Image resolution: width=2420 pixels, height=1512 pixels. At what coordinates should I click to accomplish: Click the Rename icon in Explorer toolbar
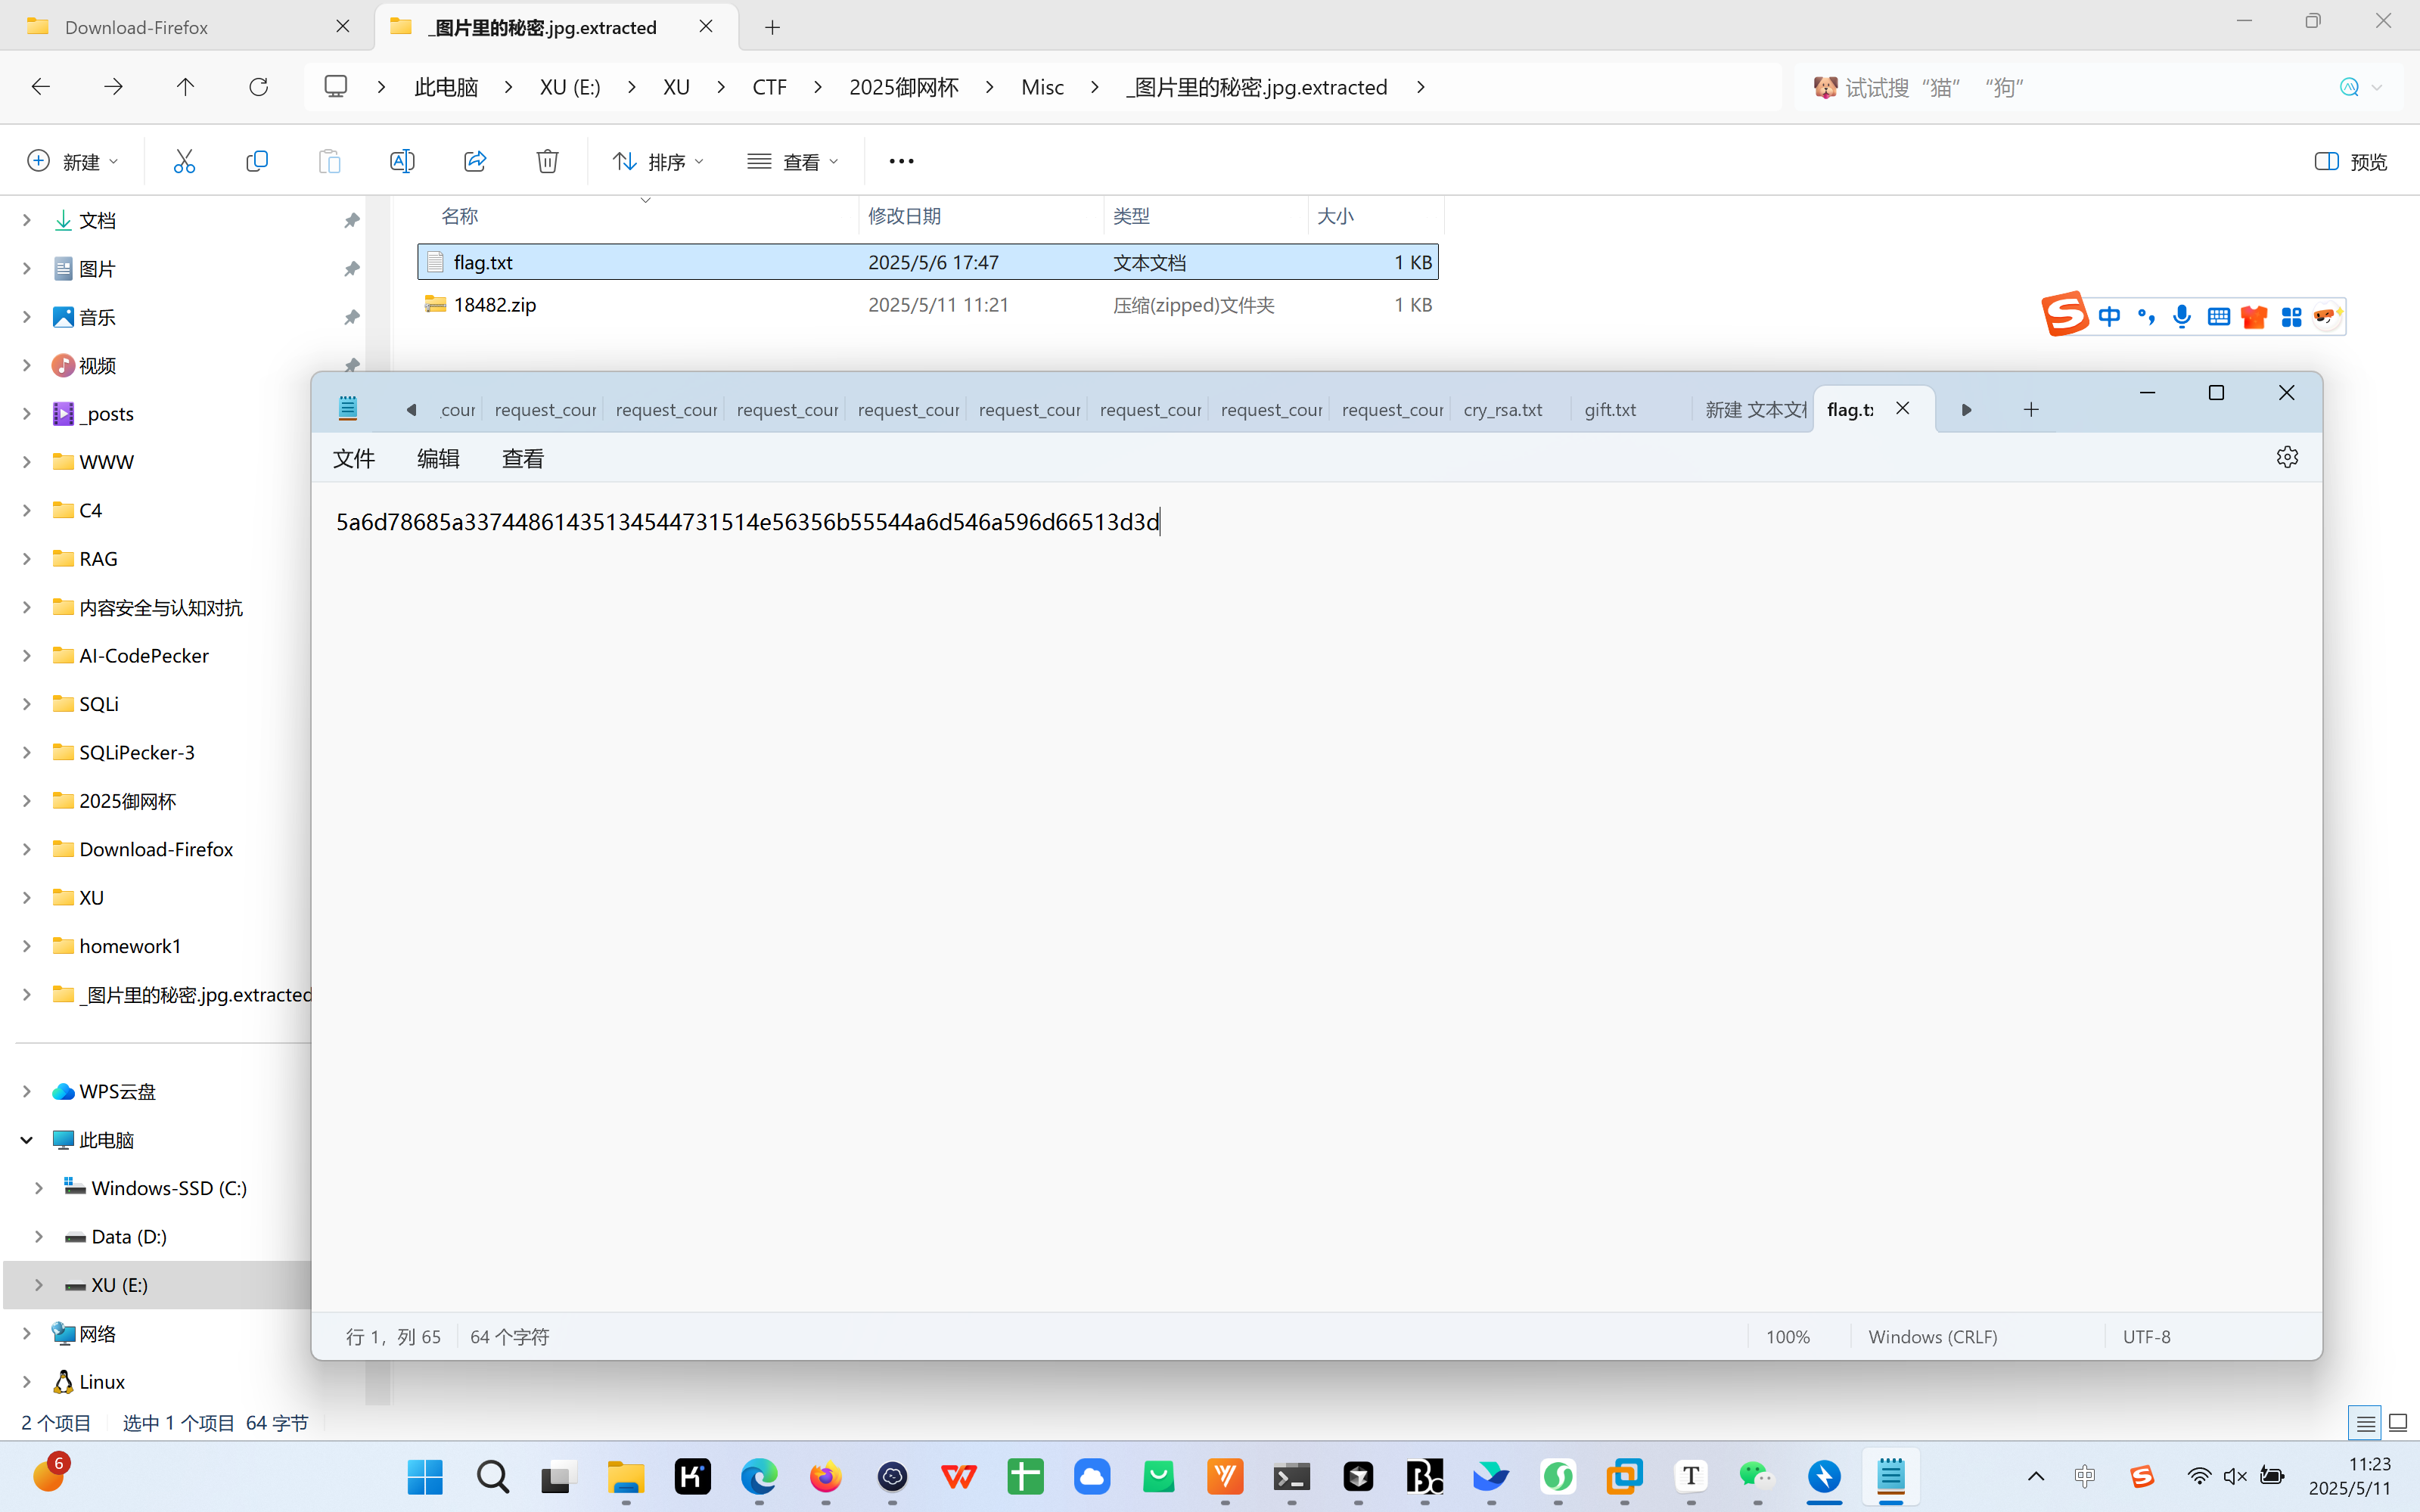click(402, 161)
